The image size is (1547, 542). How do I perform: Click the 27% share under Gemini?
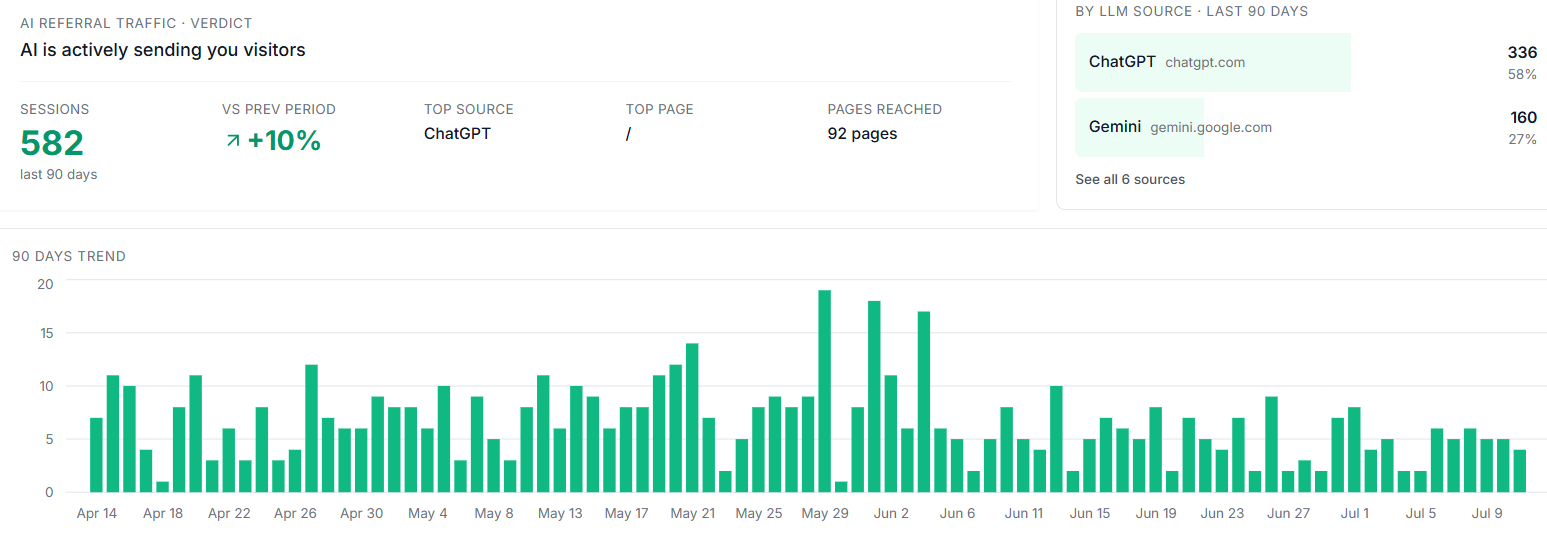1523,140
